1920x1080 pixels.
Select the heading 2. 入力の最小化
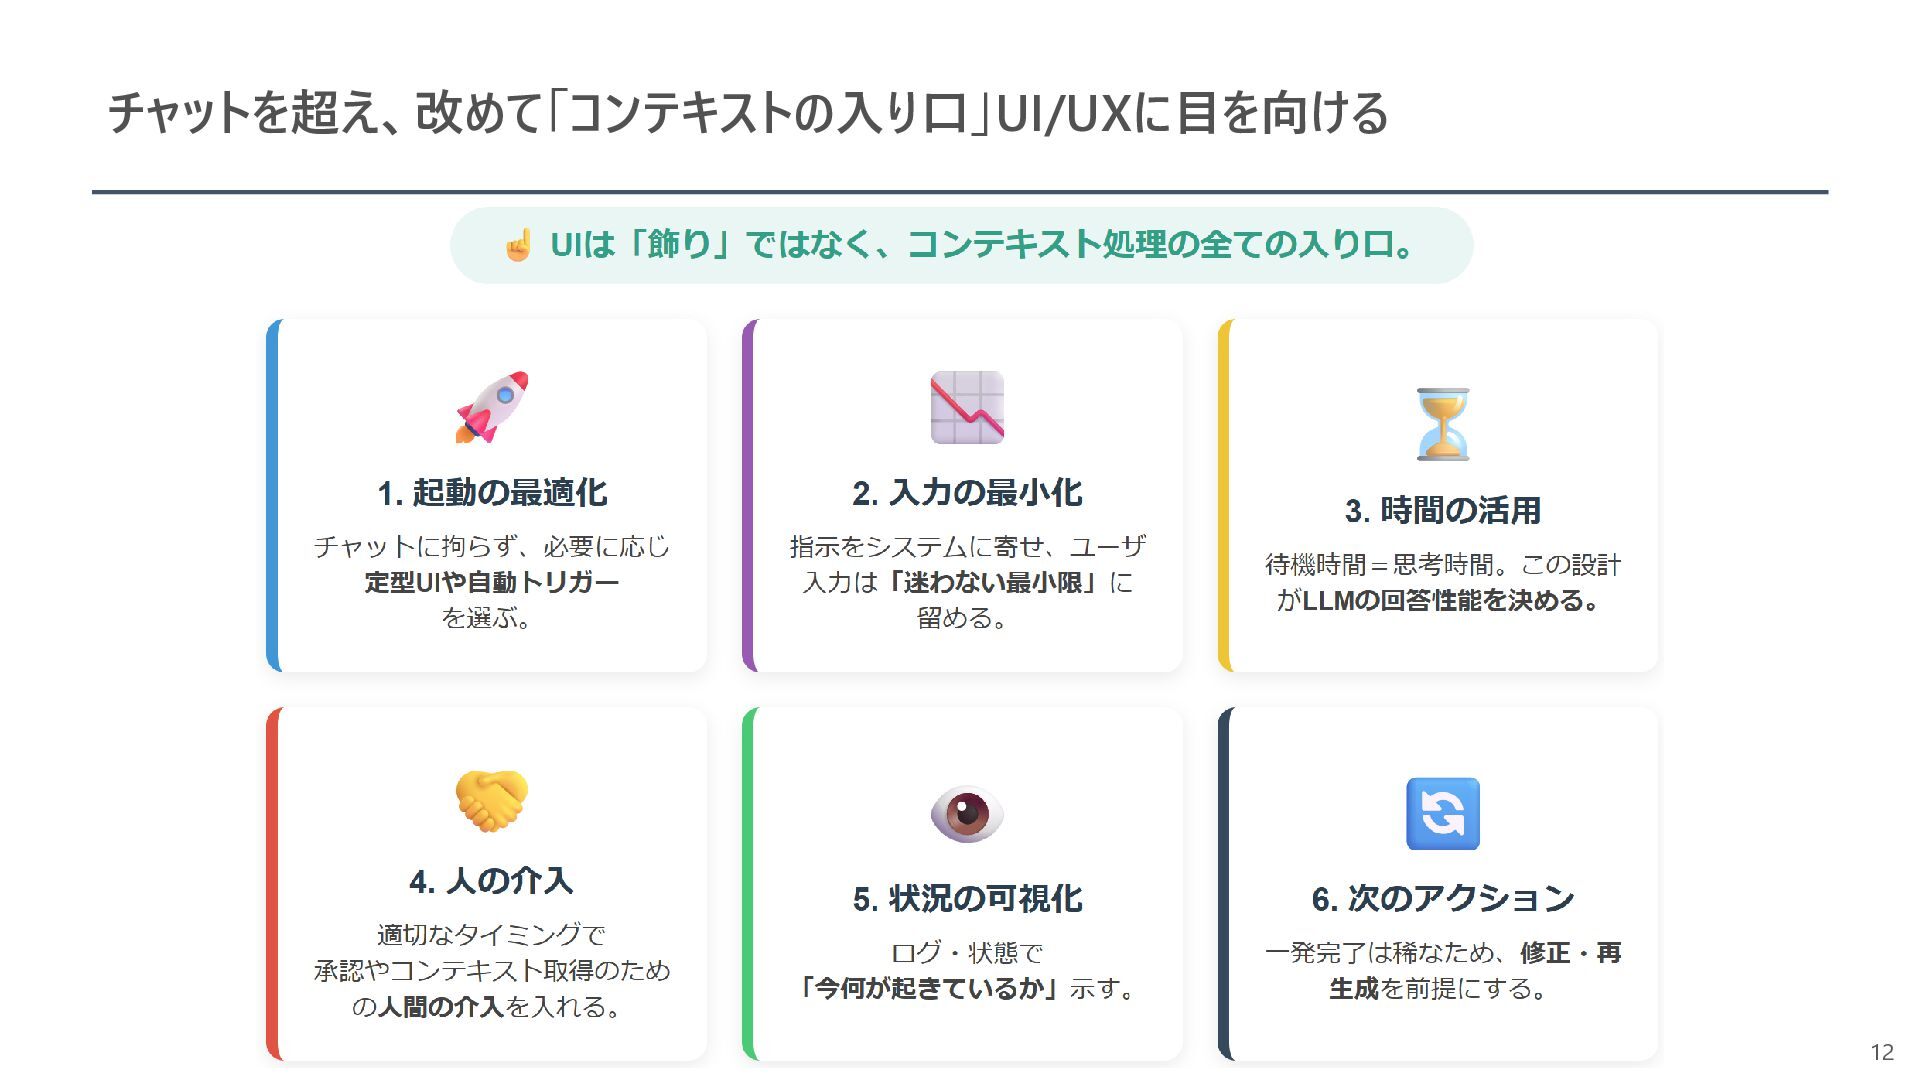pyautogui.click(x=967, y=493)
